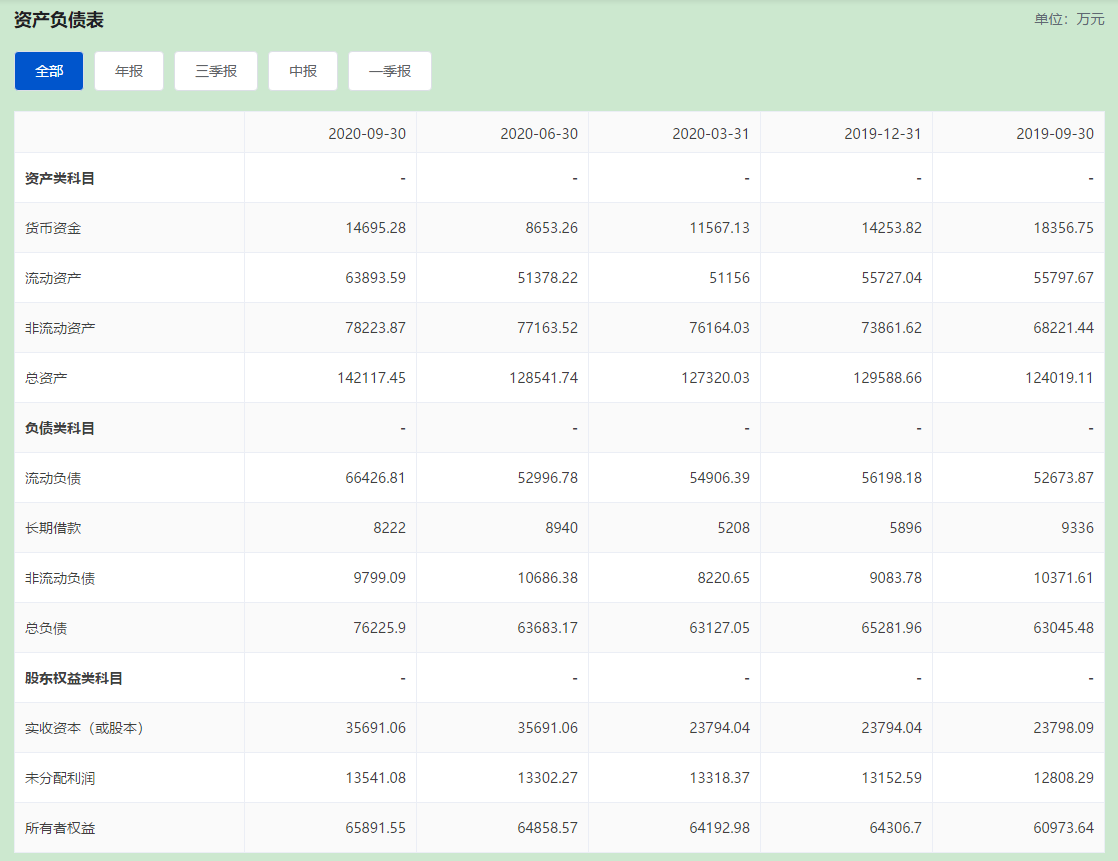Click the 2019-12-31 column header
This screenshot has height=861, width=1118.
(882, 133)
